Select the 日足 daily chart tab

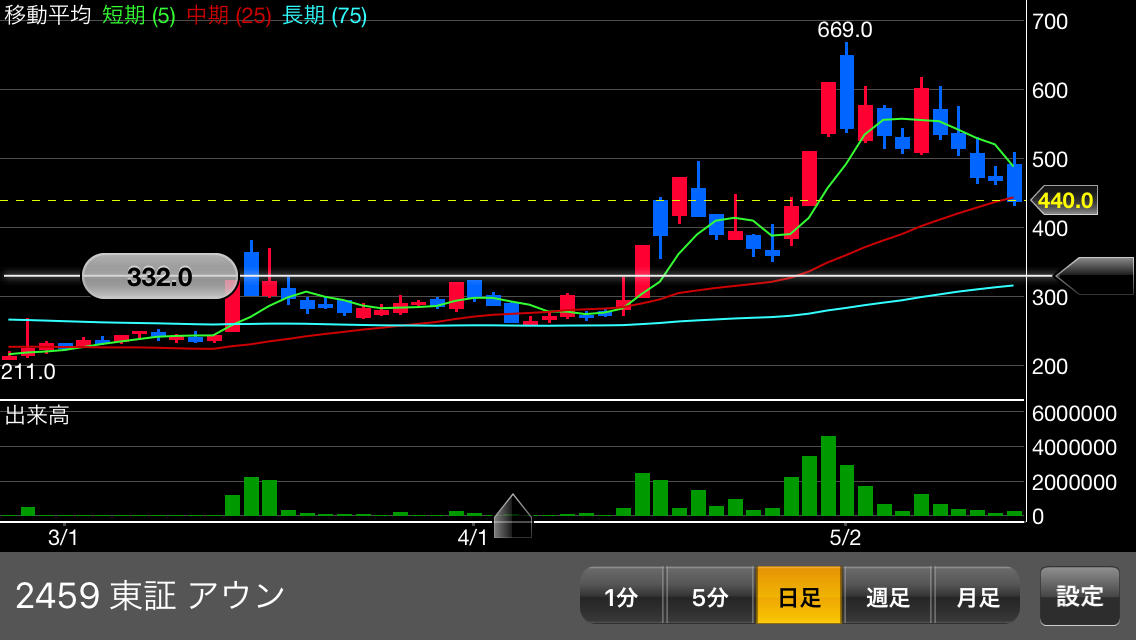click(799, 596)
